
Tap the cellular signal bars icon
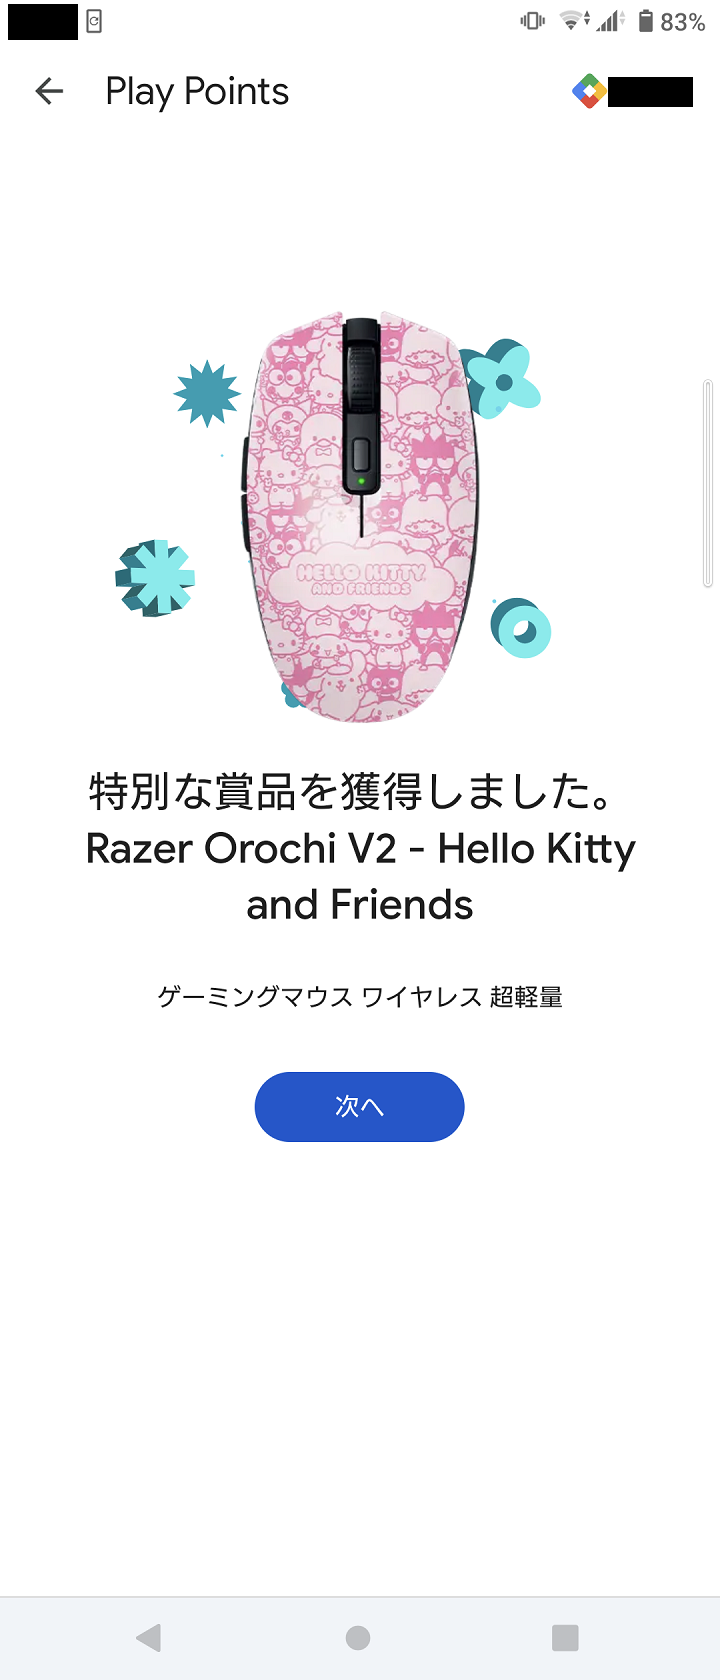point(610,21)
